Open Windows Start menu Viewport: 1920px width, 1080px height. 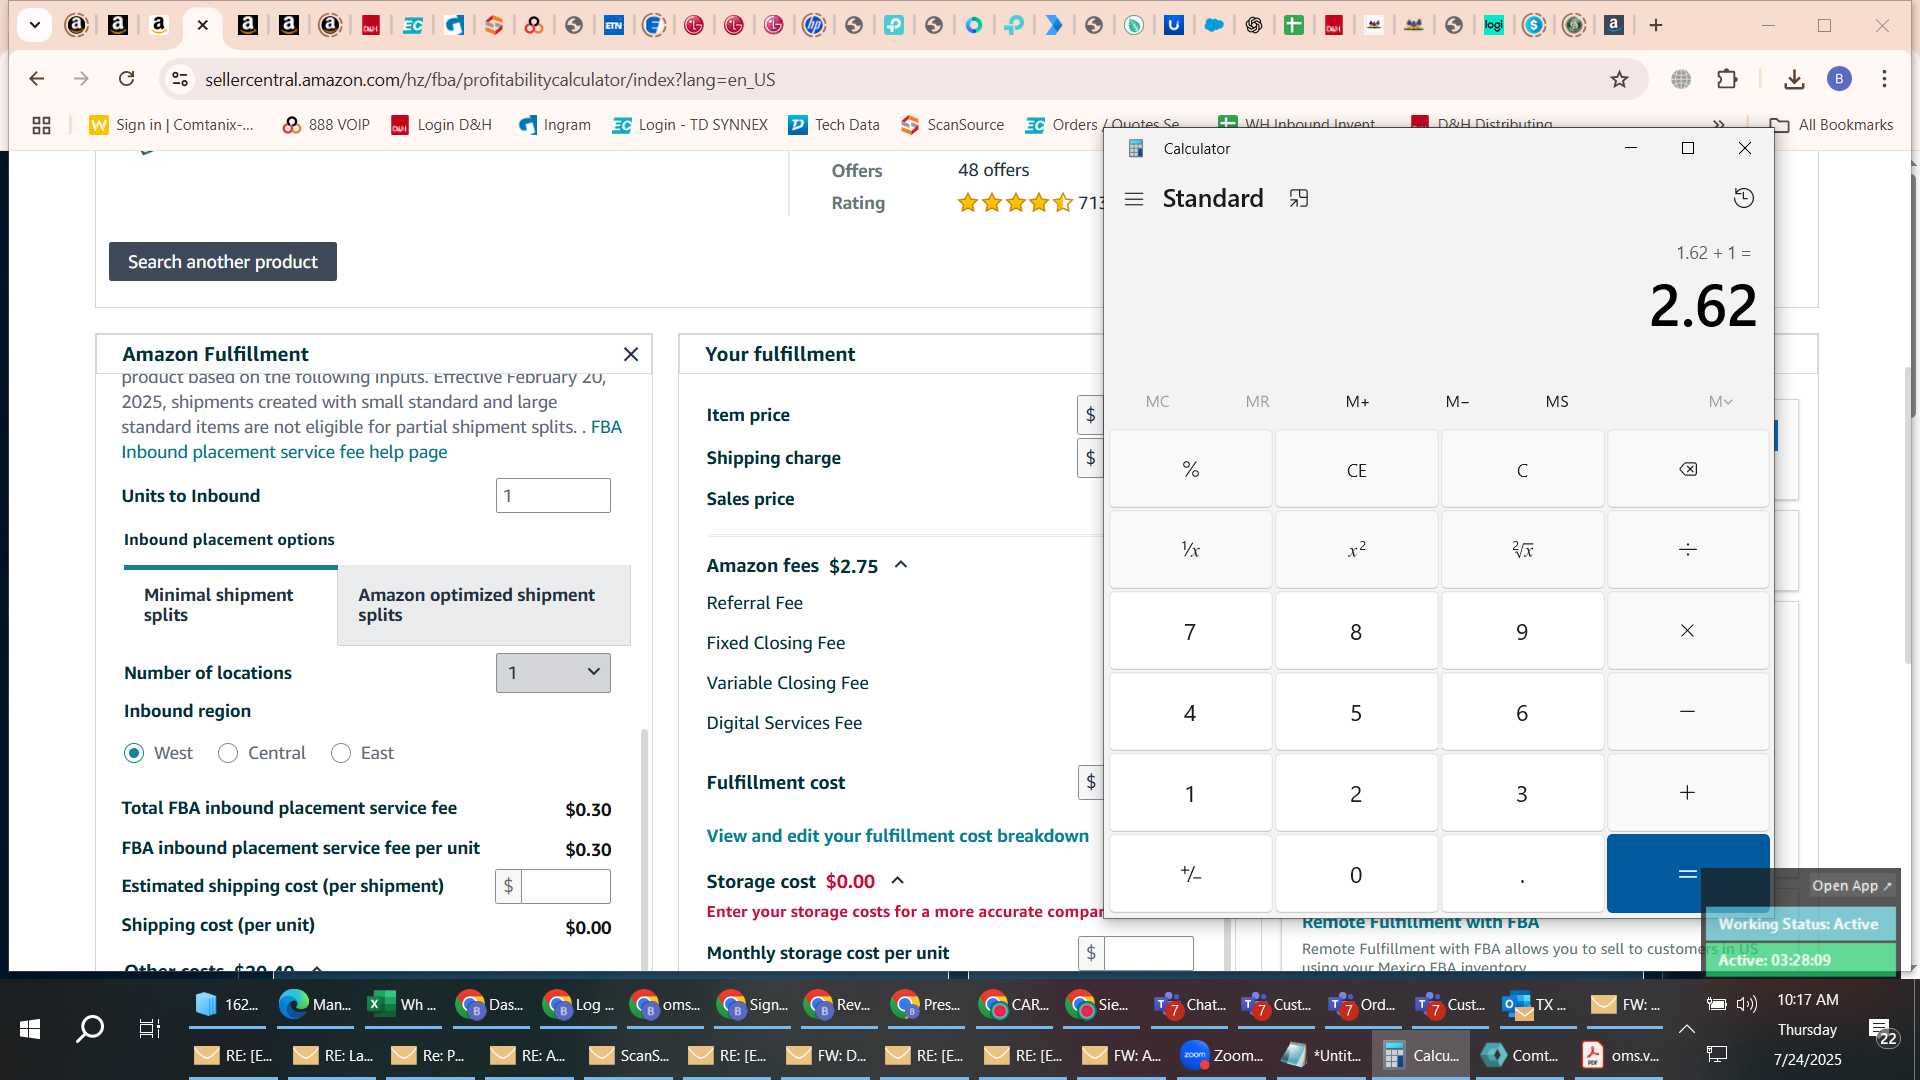(x=30, y=1029)
